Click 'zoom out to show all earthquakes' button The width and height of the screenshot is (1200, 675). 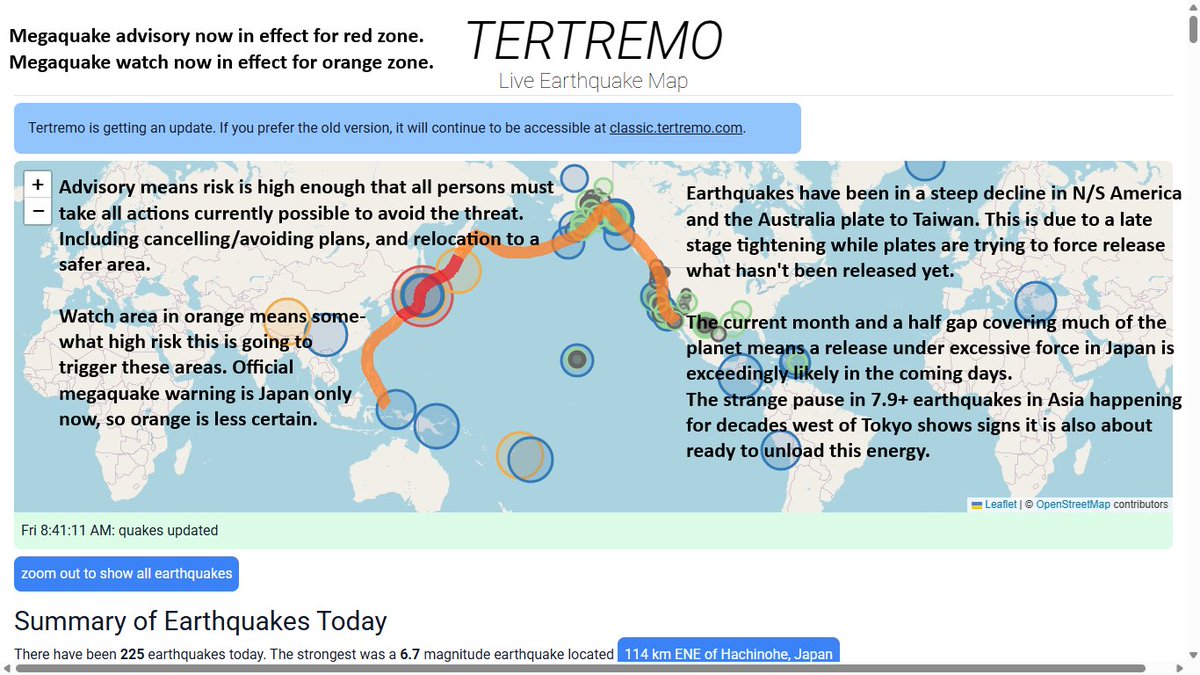pos(127,574)
